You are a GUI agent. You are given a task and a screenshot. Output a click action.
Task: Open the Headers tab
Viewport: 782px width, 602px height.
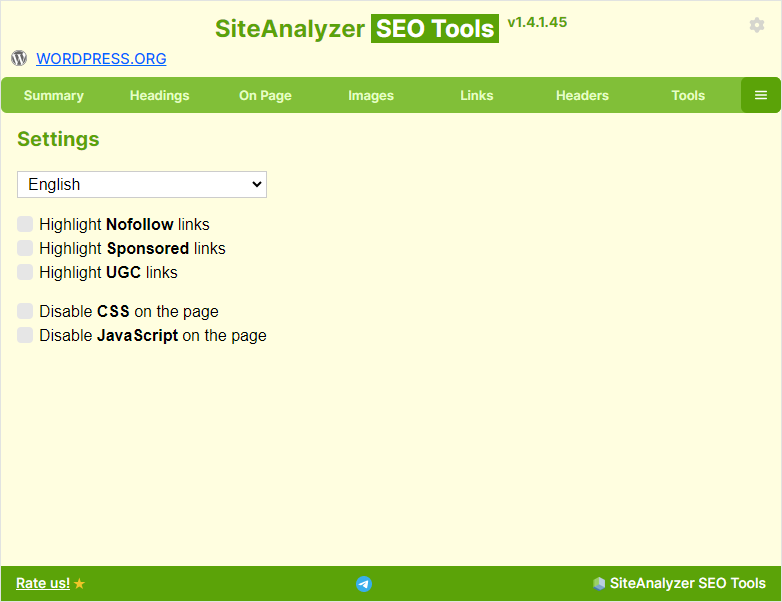pyautogui.click(x=583, y=95)
